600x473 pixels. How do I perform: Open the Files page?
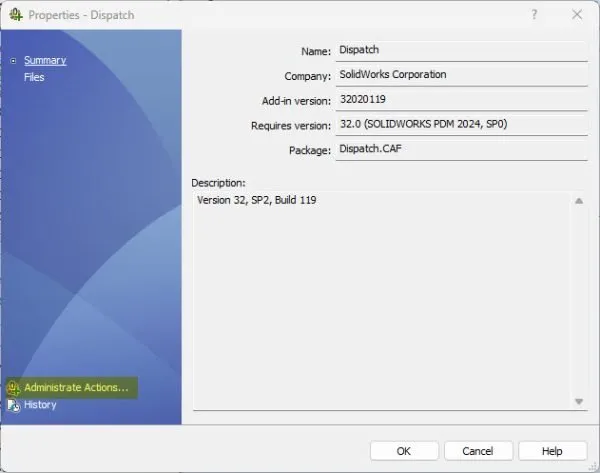[34, 77]
